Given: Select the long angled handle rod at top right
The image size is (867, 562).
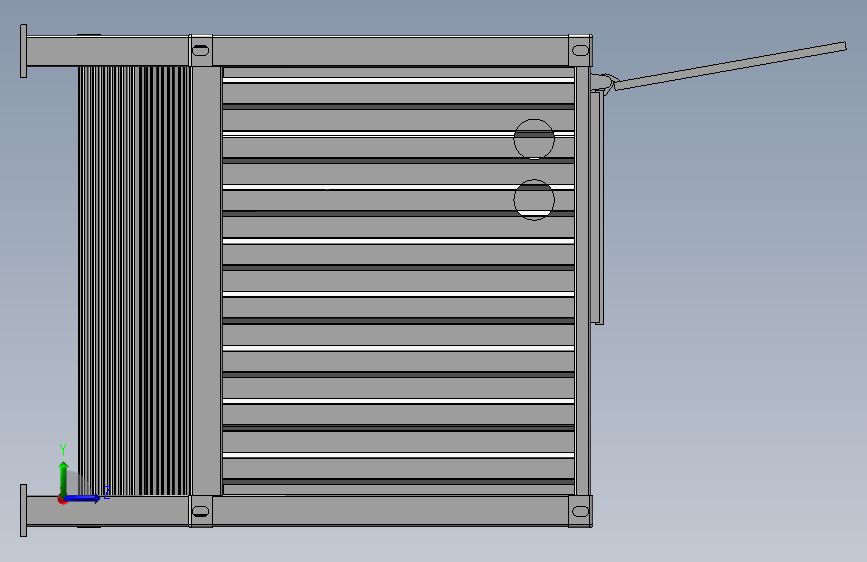Looking at the screenshot, I should (x=730, y=66).
